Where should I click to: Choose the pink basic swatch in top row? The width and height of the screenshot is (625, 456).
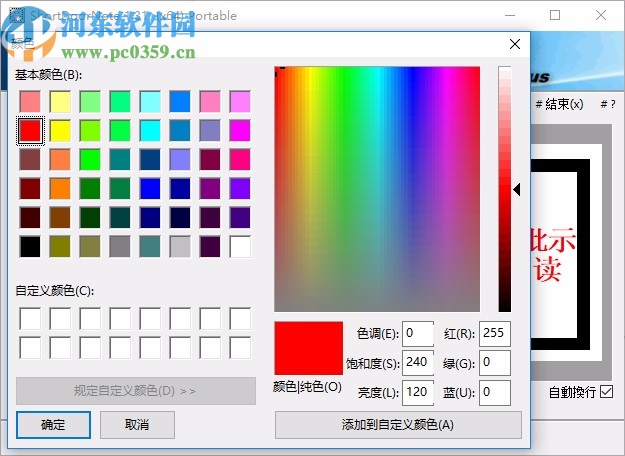tap(210, 101)
